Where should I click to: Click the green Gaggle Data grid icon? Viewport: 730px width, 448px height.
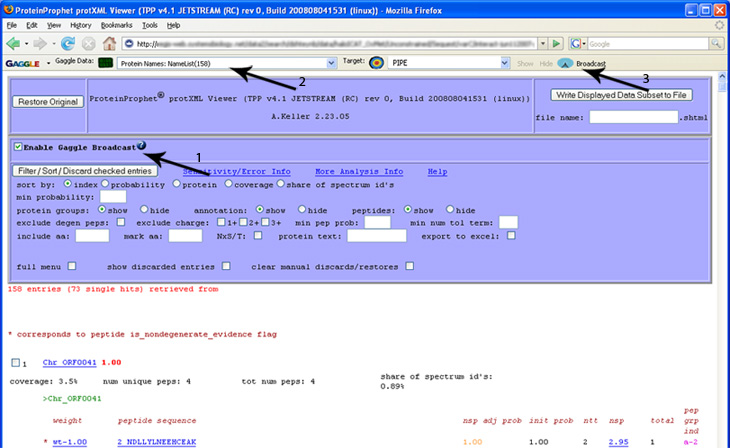[106, 63]
